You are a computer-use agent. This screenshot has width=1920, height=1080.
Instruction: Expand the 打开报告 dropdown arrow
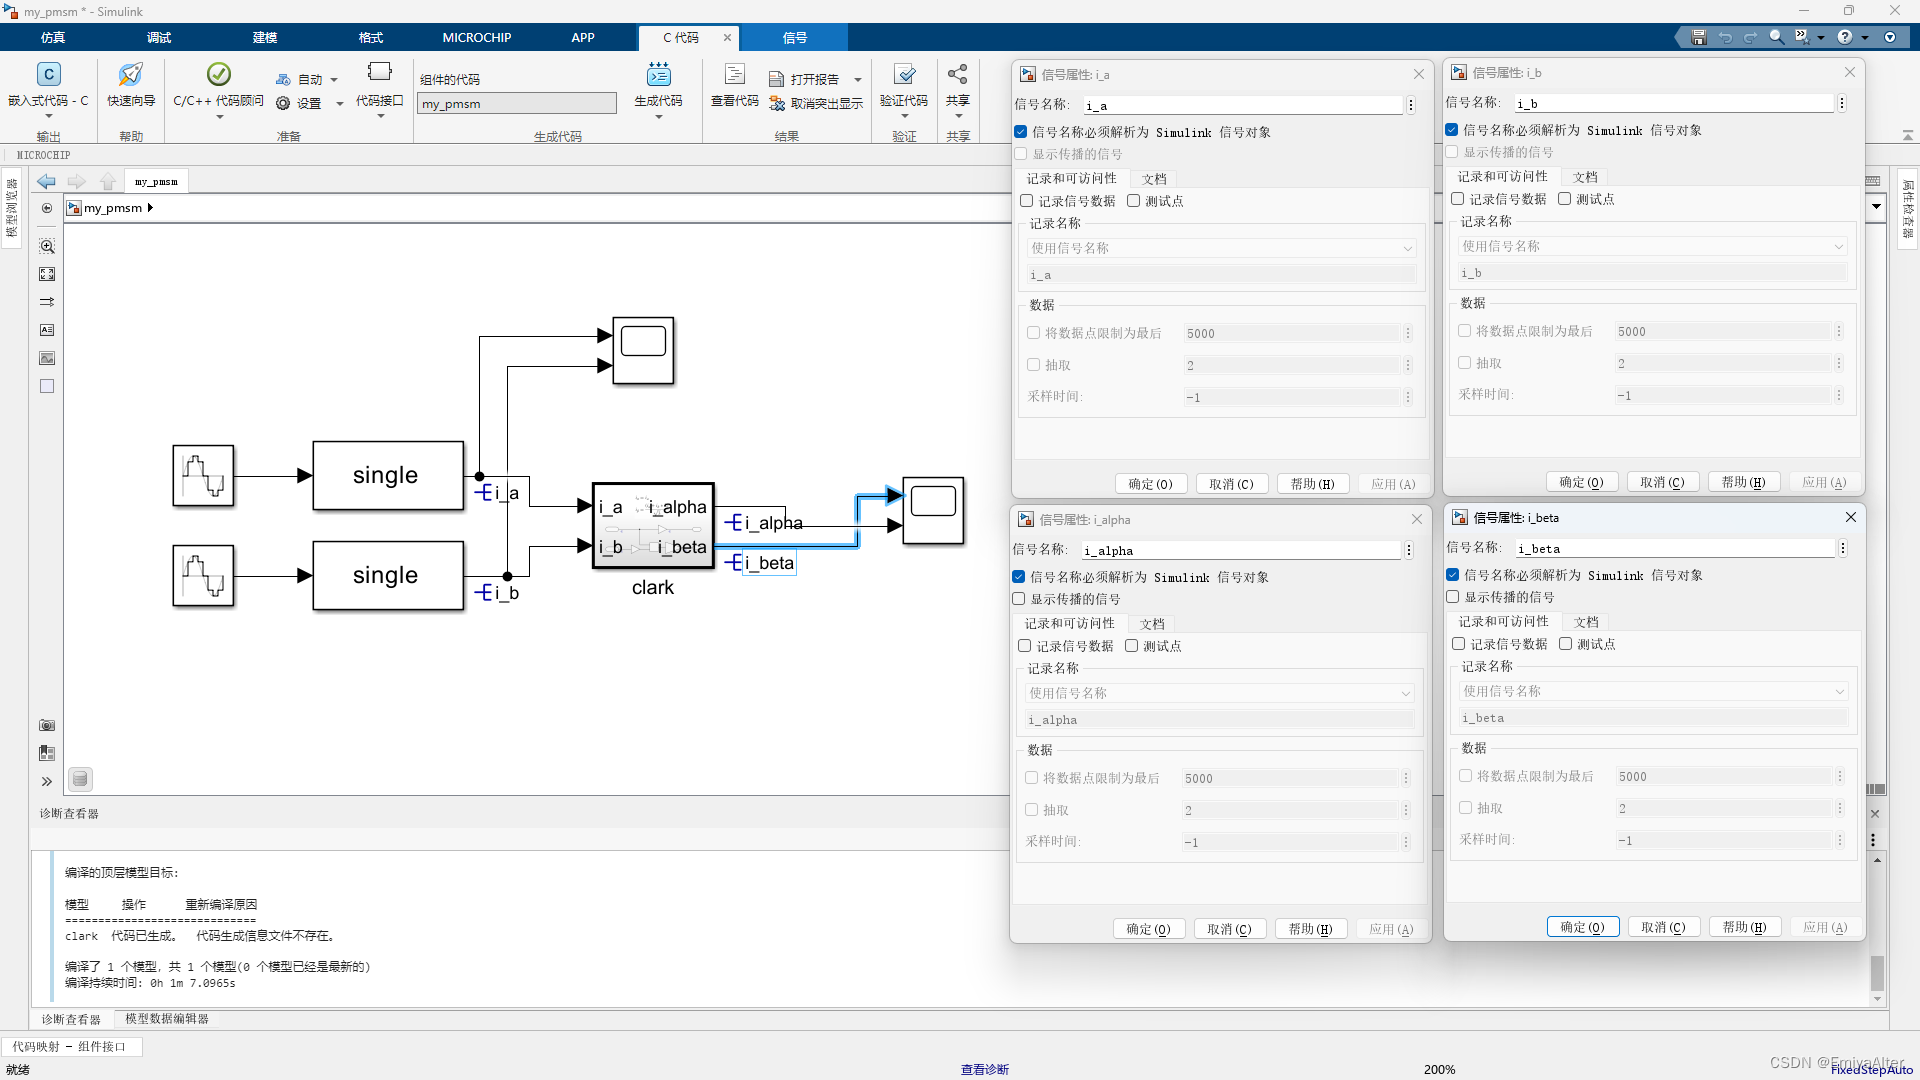point(857,80)
